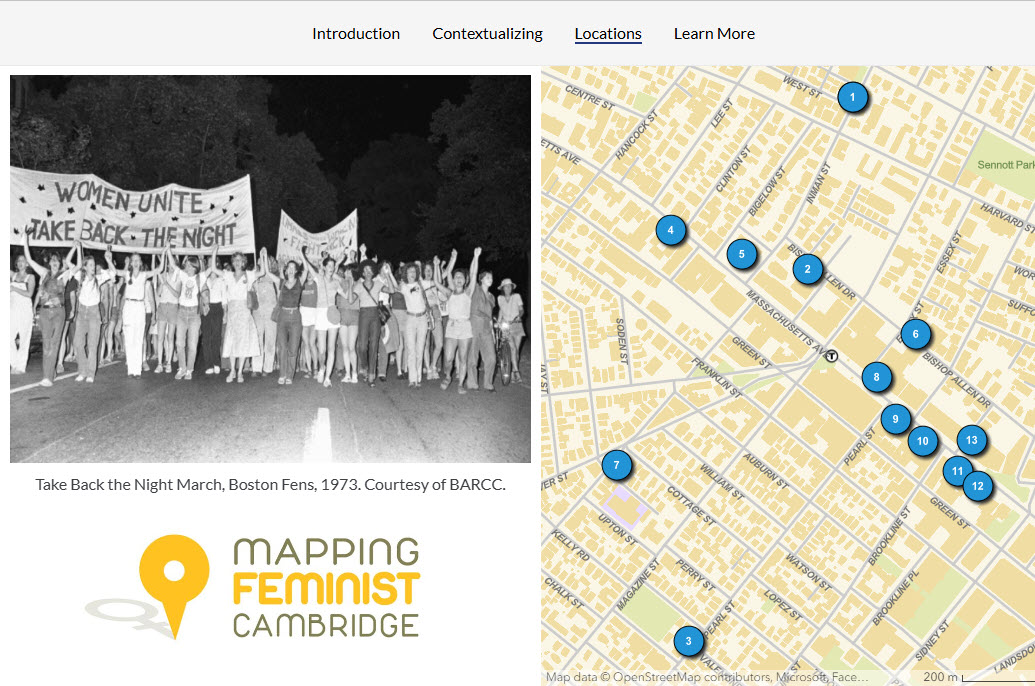Select the marker labeled 11

[957, 470]
